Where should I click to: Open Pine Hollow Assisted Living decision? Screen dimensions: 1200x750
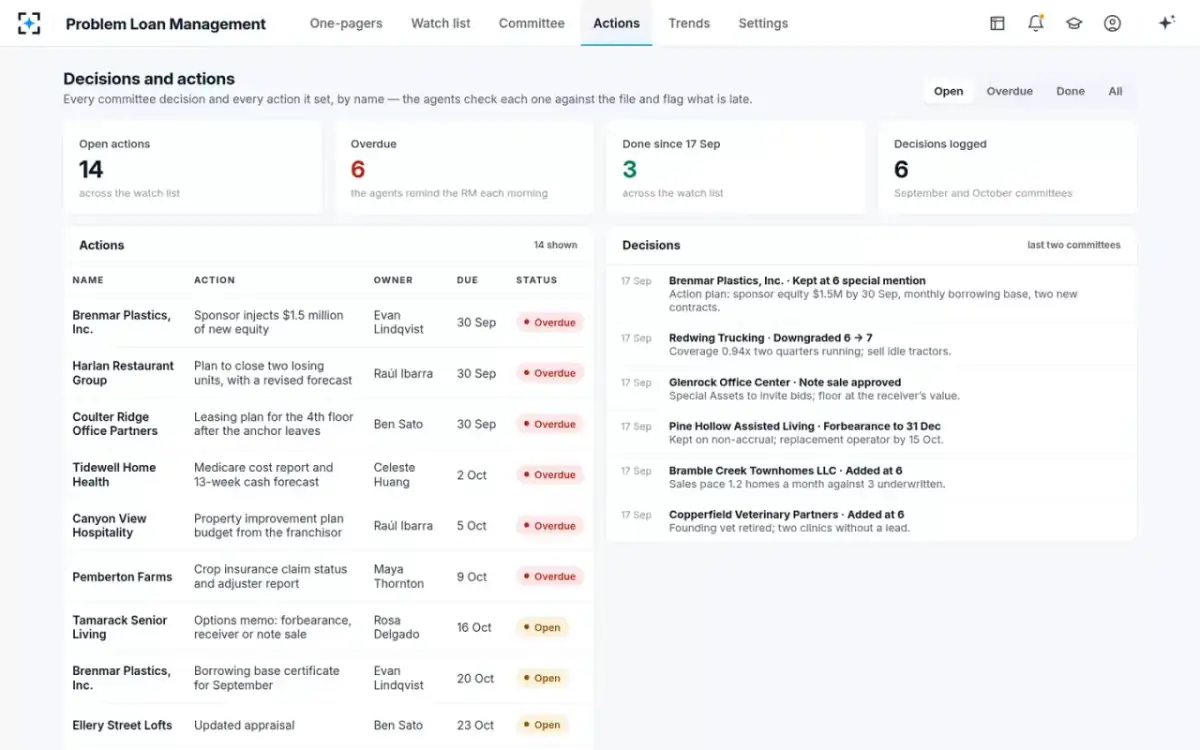point(871,433)
